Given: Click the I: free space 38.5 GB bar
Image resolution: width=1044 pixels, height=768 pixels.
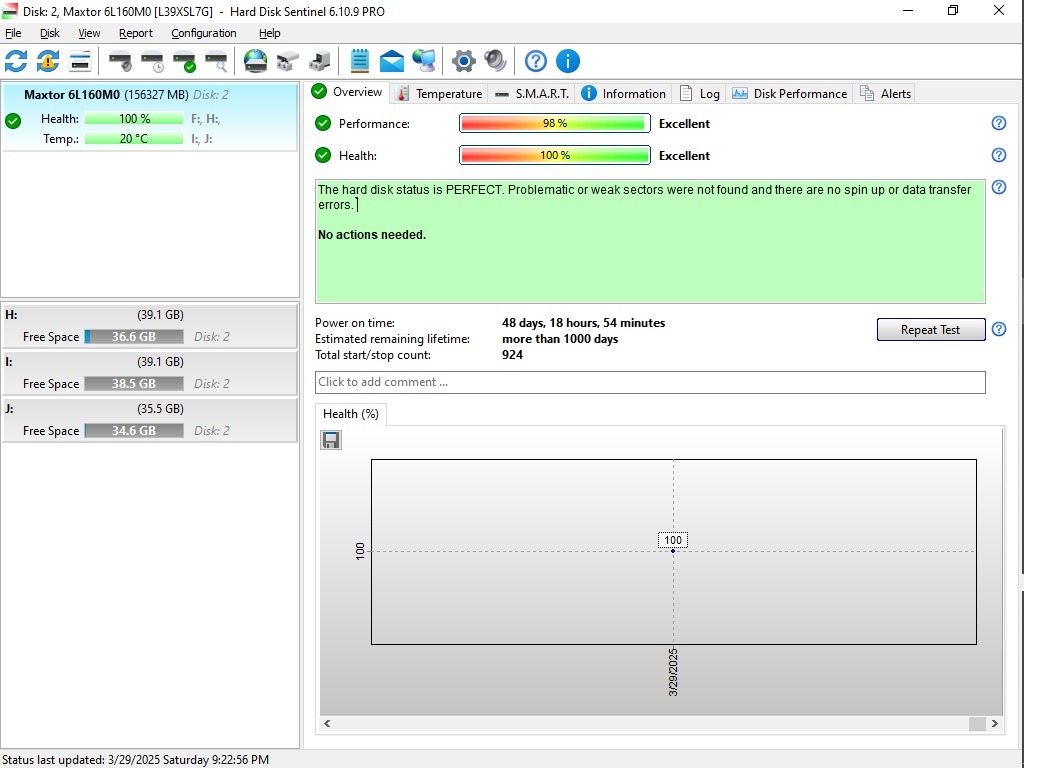Looking at the screenshot, I should [134, 384].
